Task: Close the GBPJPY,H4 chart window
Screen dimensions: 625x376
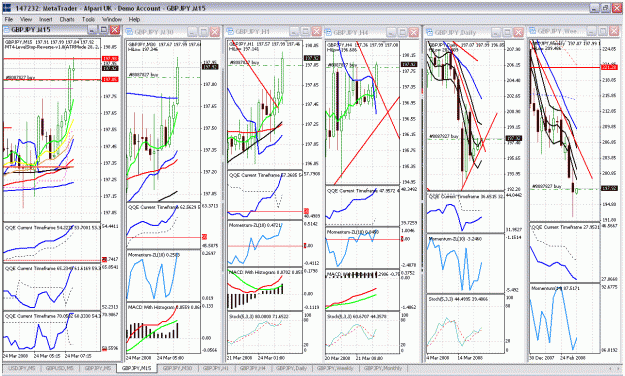Action: coord(414,32)
